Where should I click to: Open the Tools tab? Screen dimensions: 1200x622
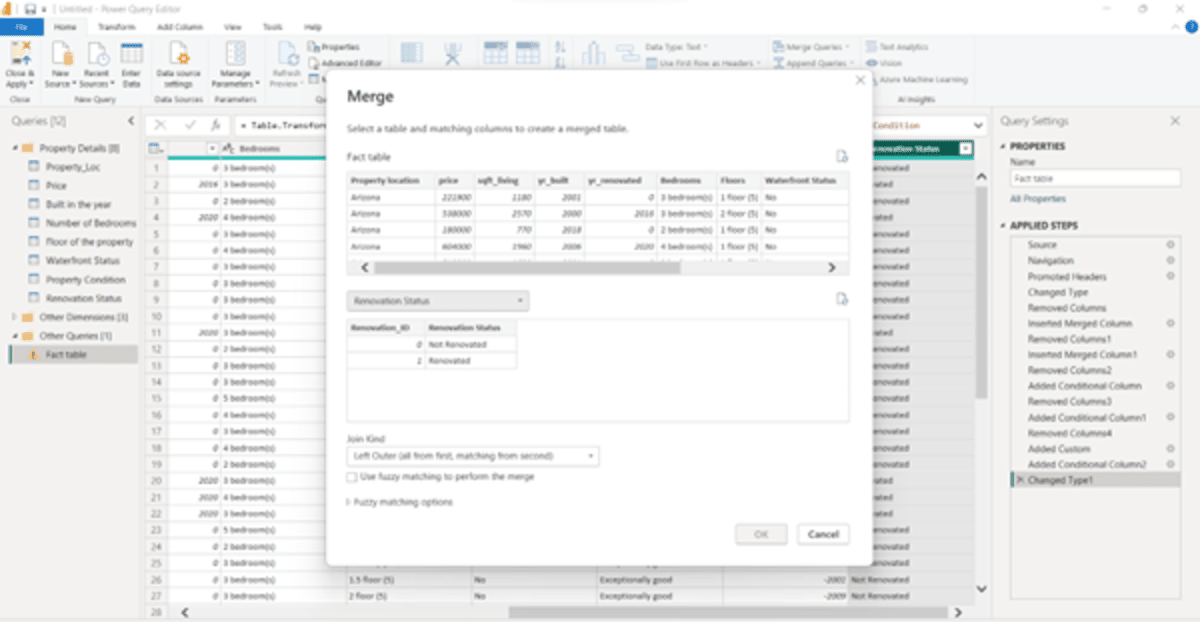click(x=272, y=27)
